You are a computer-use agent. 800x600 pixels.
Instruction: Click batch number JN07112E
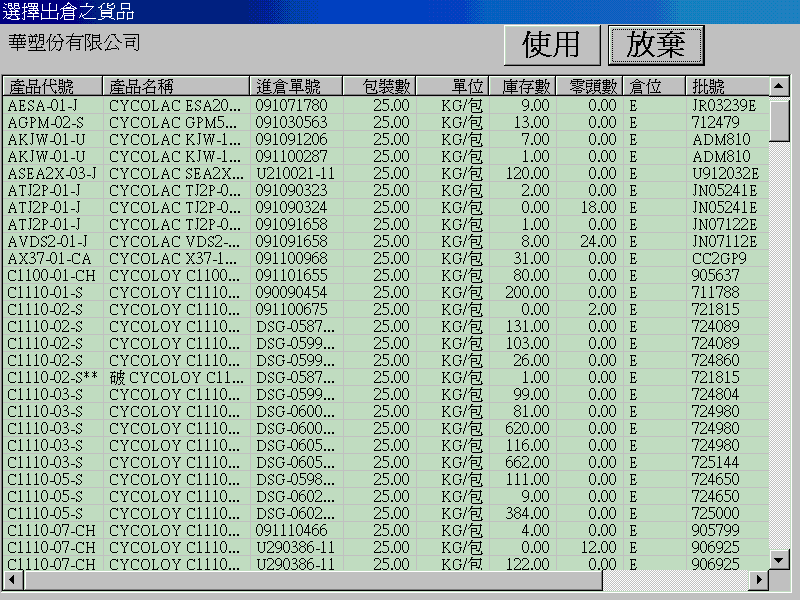(724, 241)
